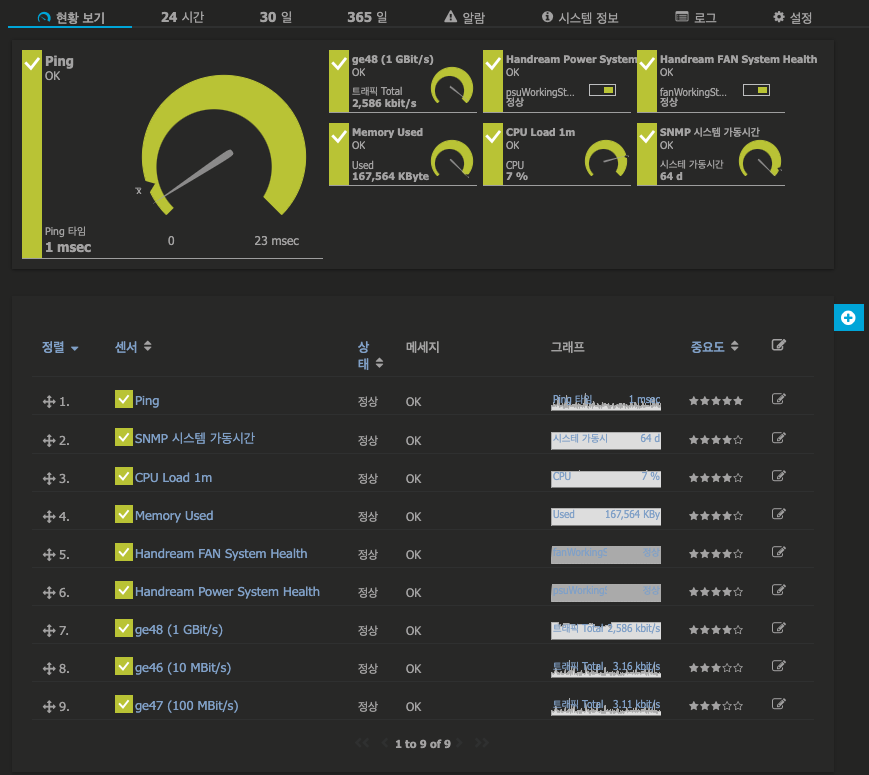
Task: Open the 시스템 정보 tab
Action: (580, 17)
